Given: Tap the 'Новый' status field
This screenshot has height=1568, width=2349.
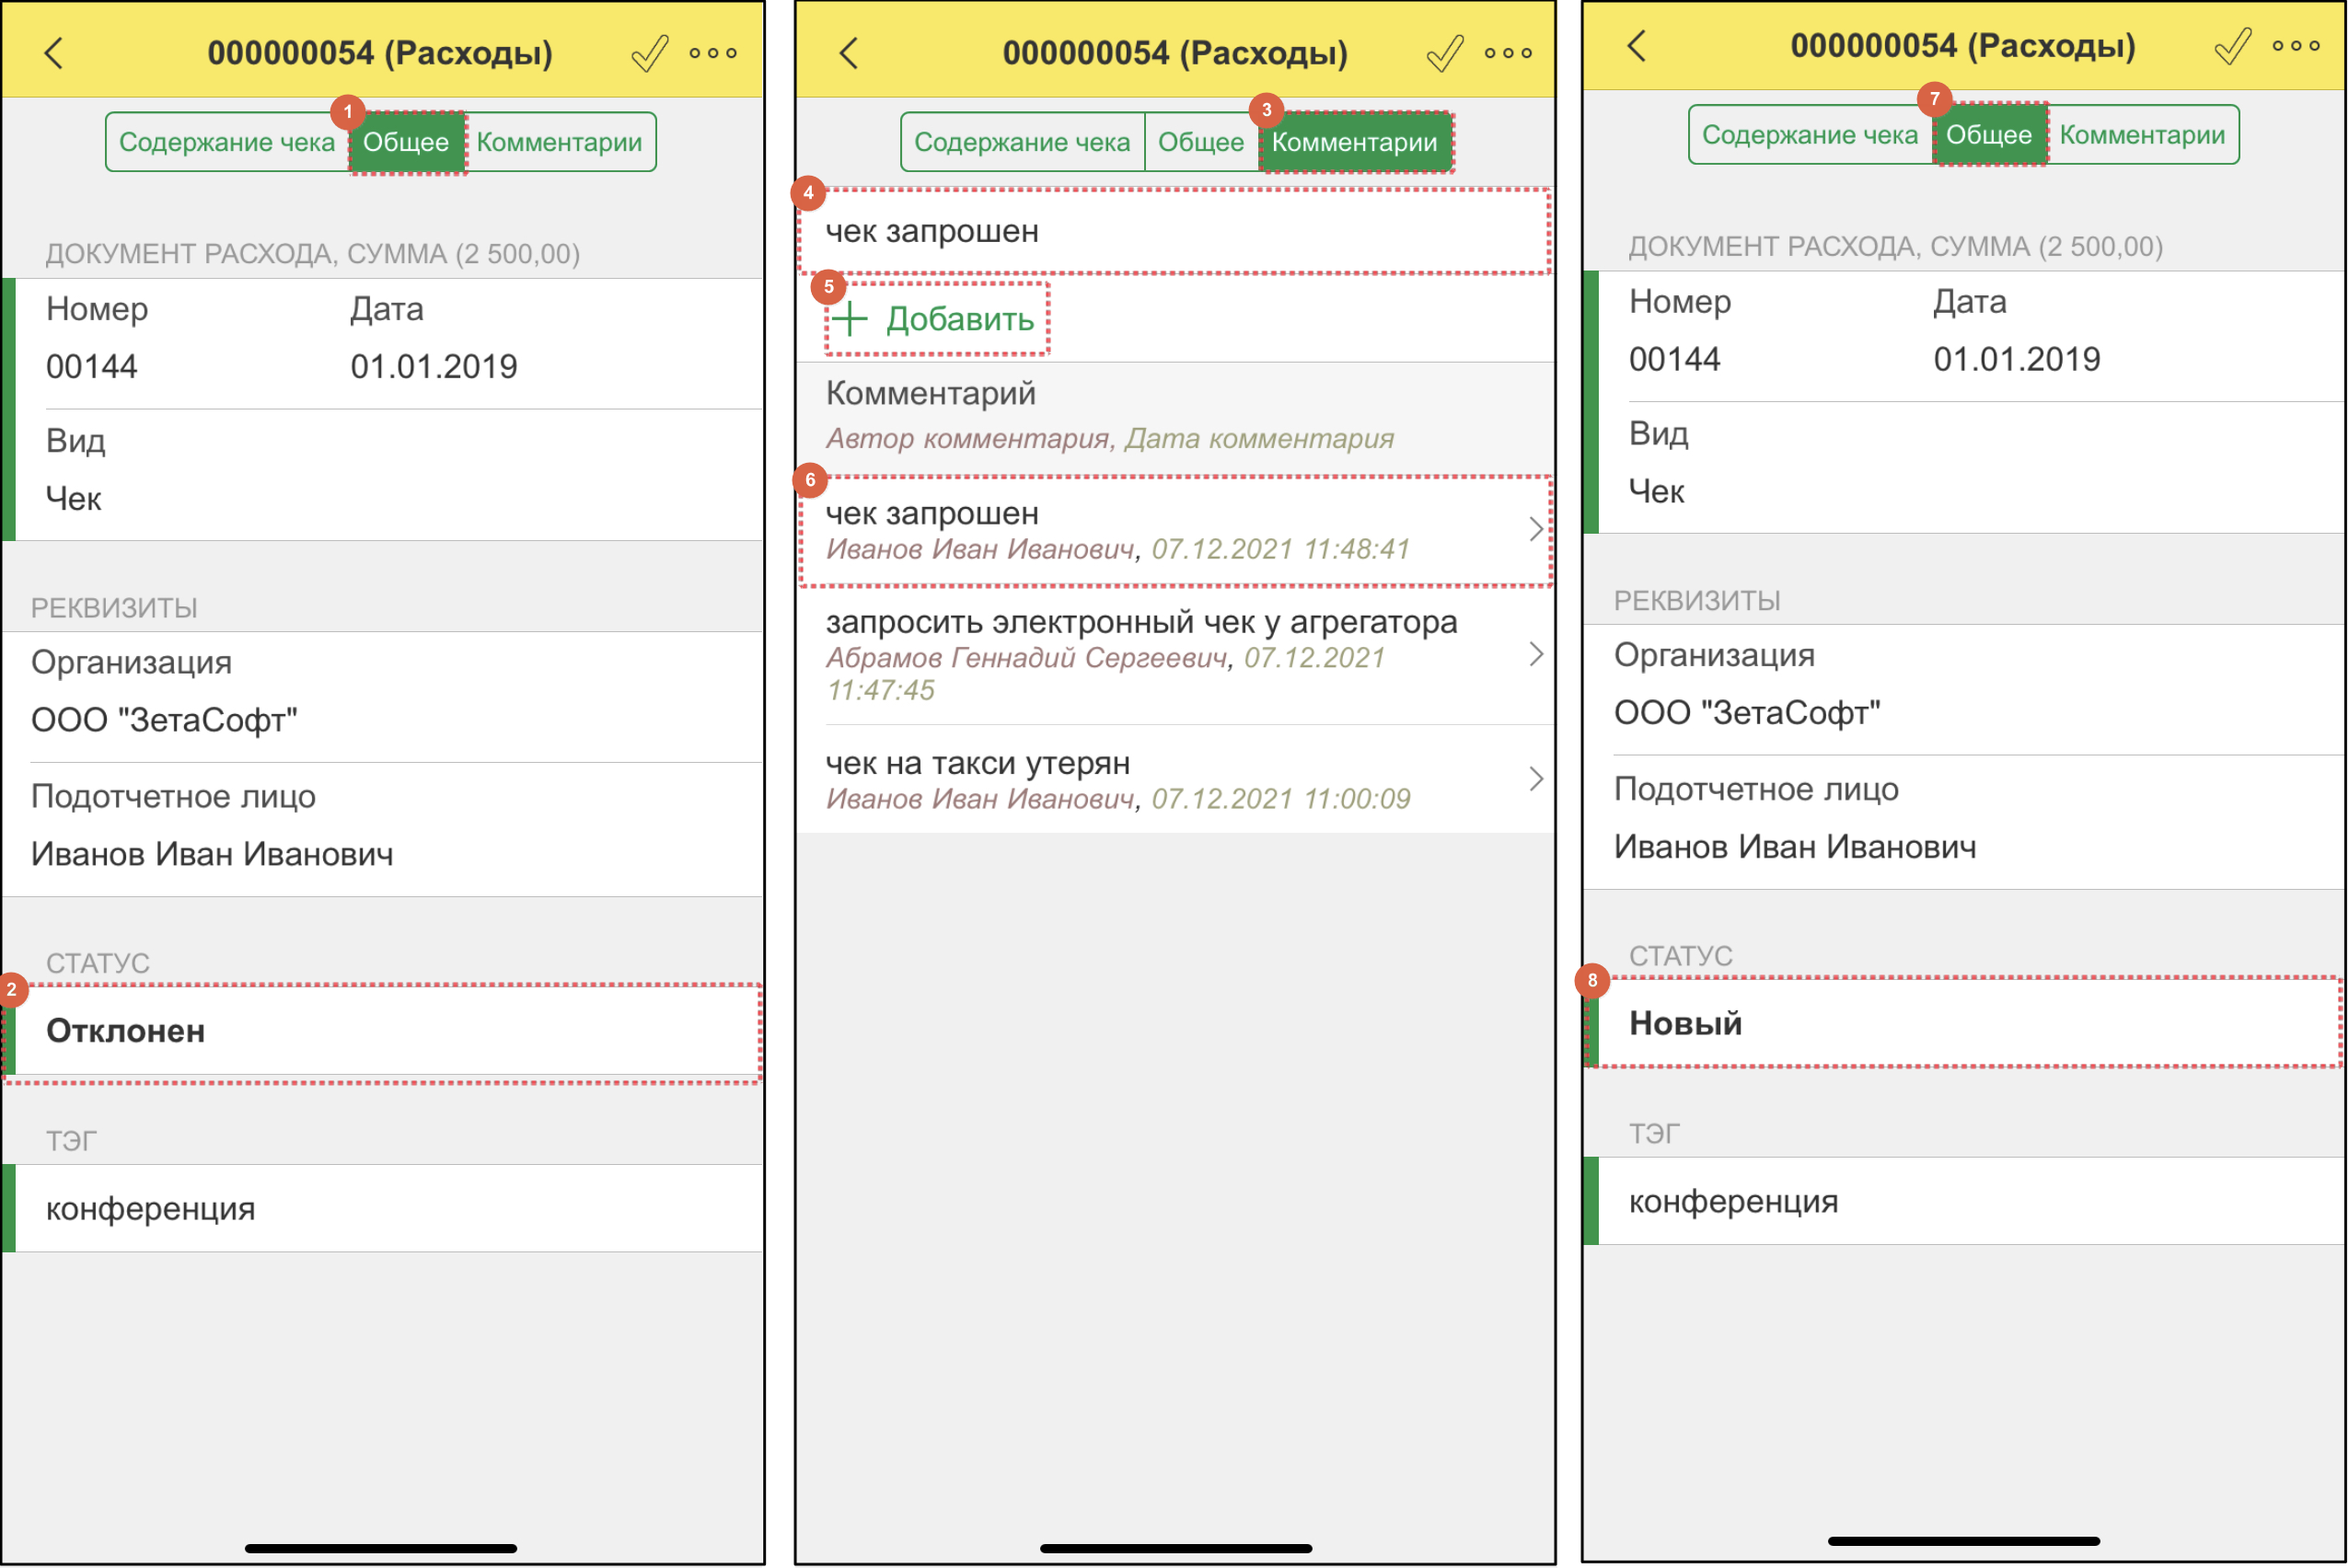Looking at the screenshot, I should tap(1964, 1024).
